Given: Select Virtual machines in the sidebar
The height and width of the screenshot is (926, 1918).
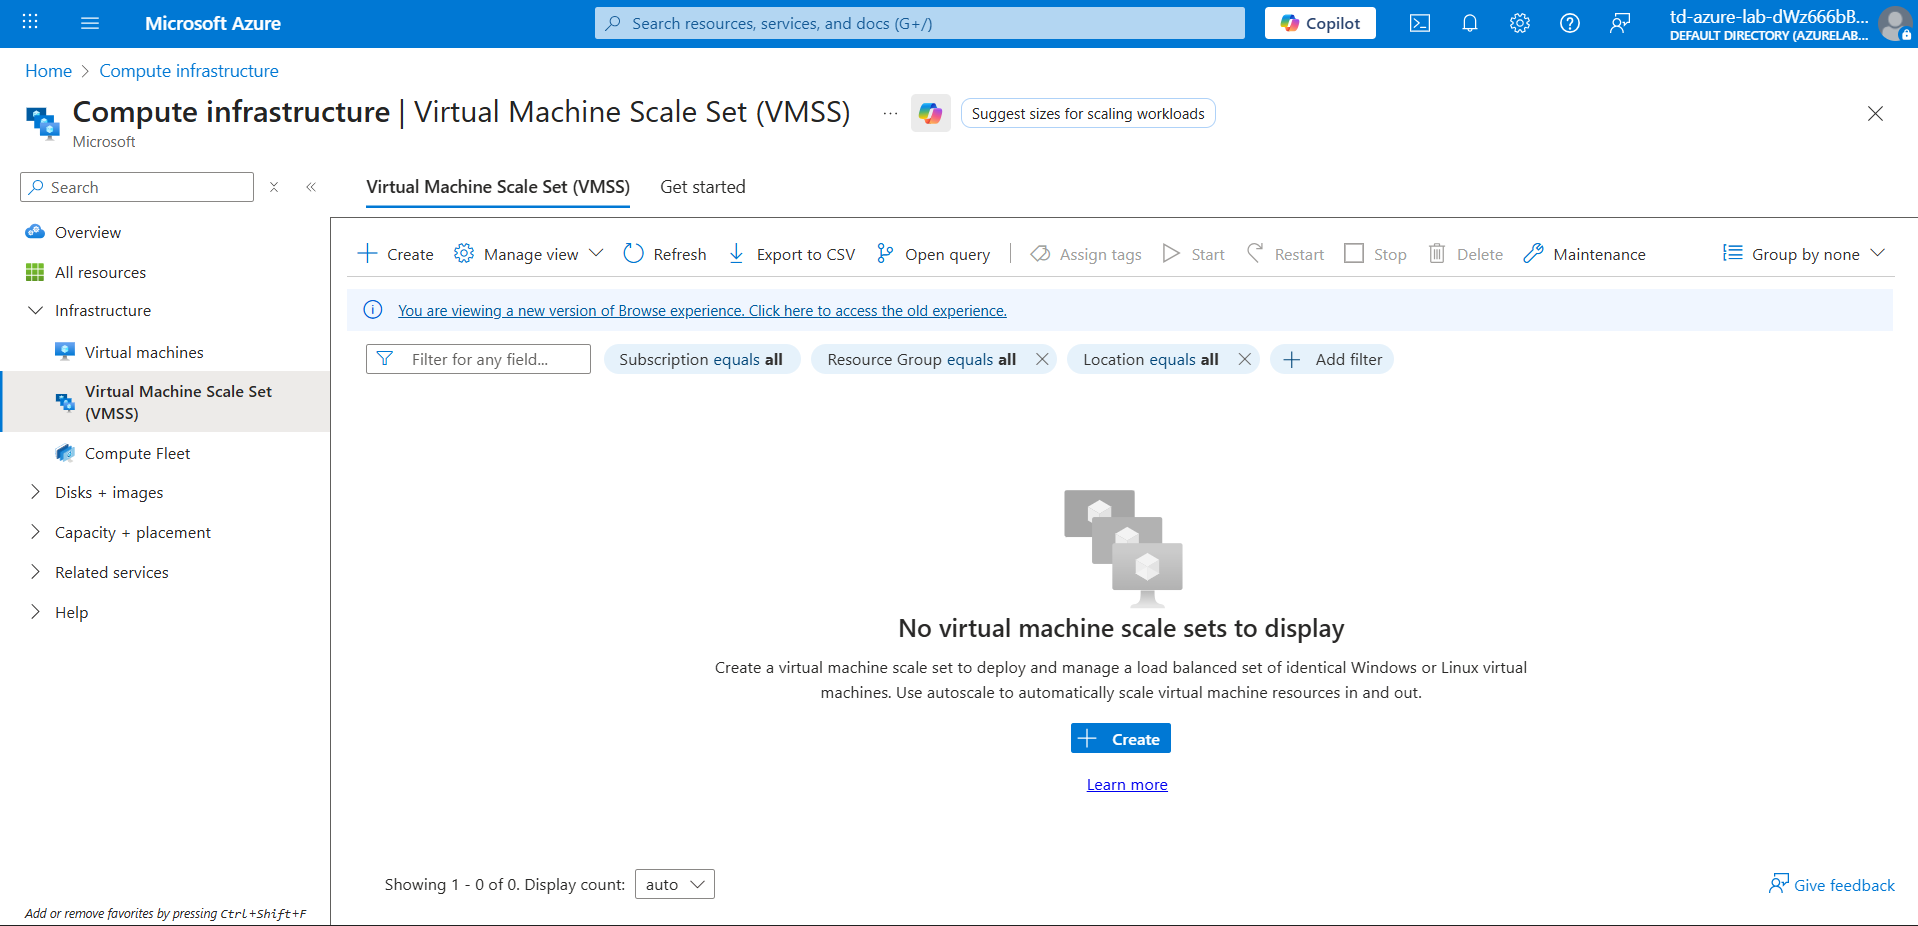Looking at the screenshot, I should coord(144,352).
